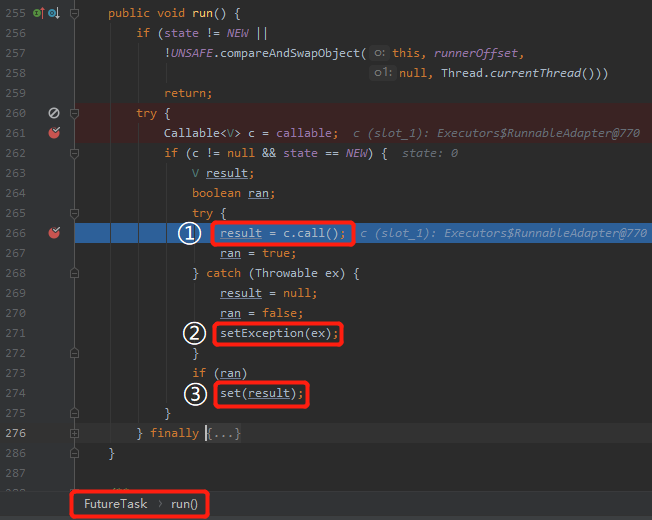Collapse the if block fold at line 262
The height and width of the screenshot is (520, 652).
pyautogui.click(x=74, y=153)
